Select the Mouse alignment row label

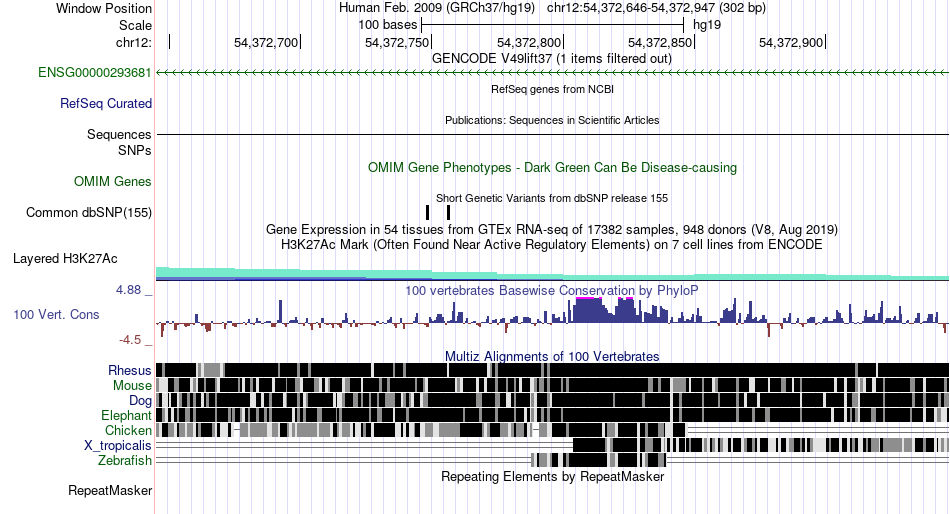pyautogui.click(x=132, y=386)
